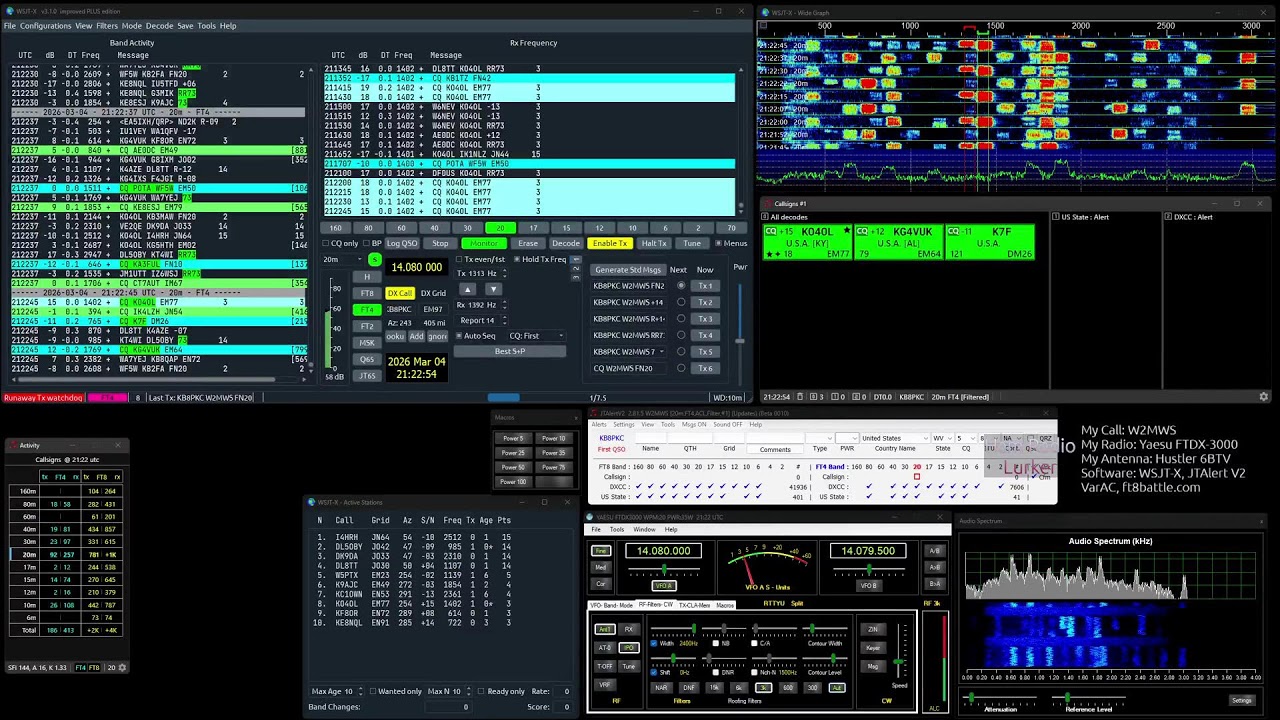Click the Best S+P button

coord(510,351)
